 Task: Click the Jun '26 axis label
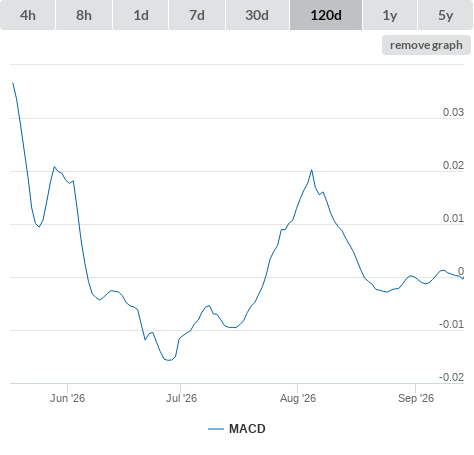point(67,398)
